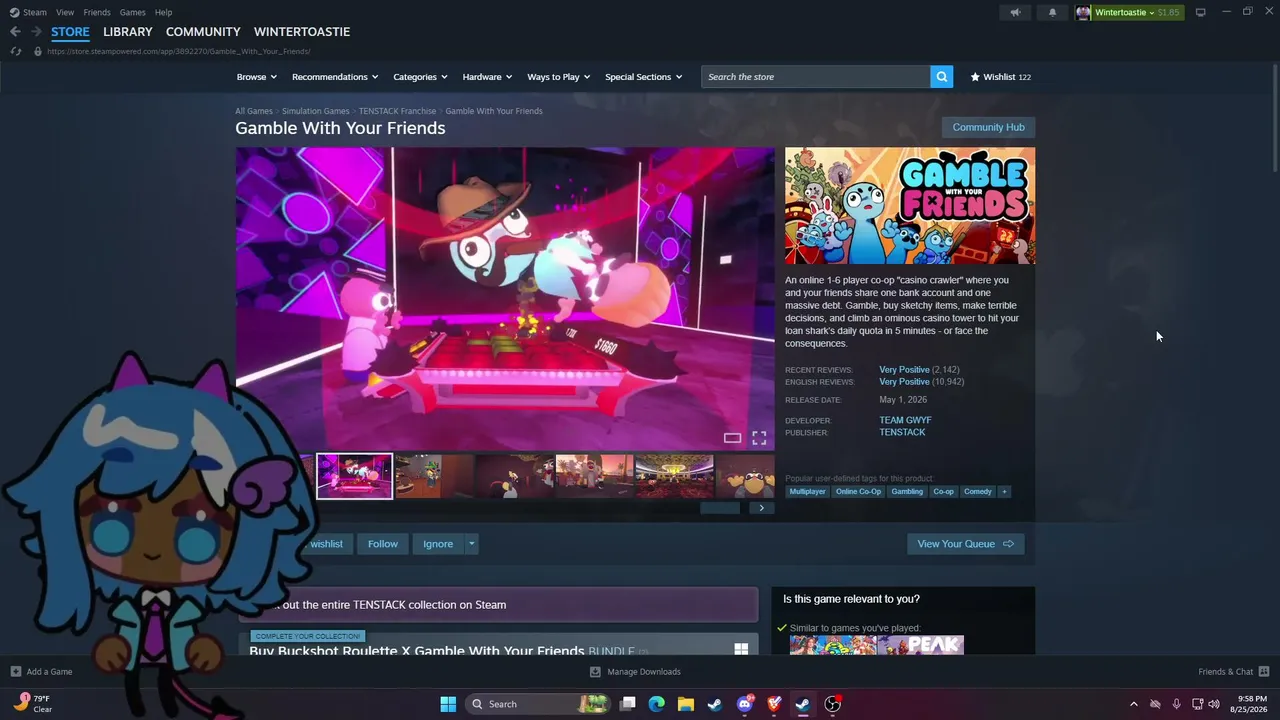Screen dimensions: 1280x720
Task: Click the Search the store input field
Action: [x=816, y=77]
